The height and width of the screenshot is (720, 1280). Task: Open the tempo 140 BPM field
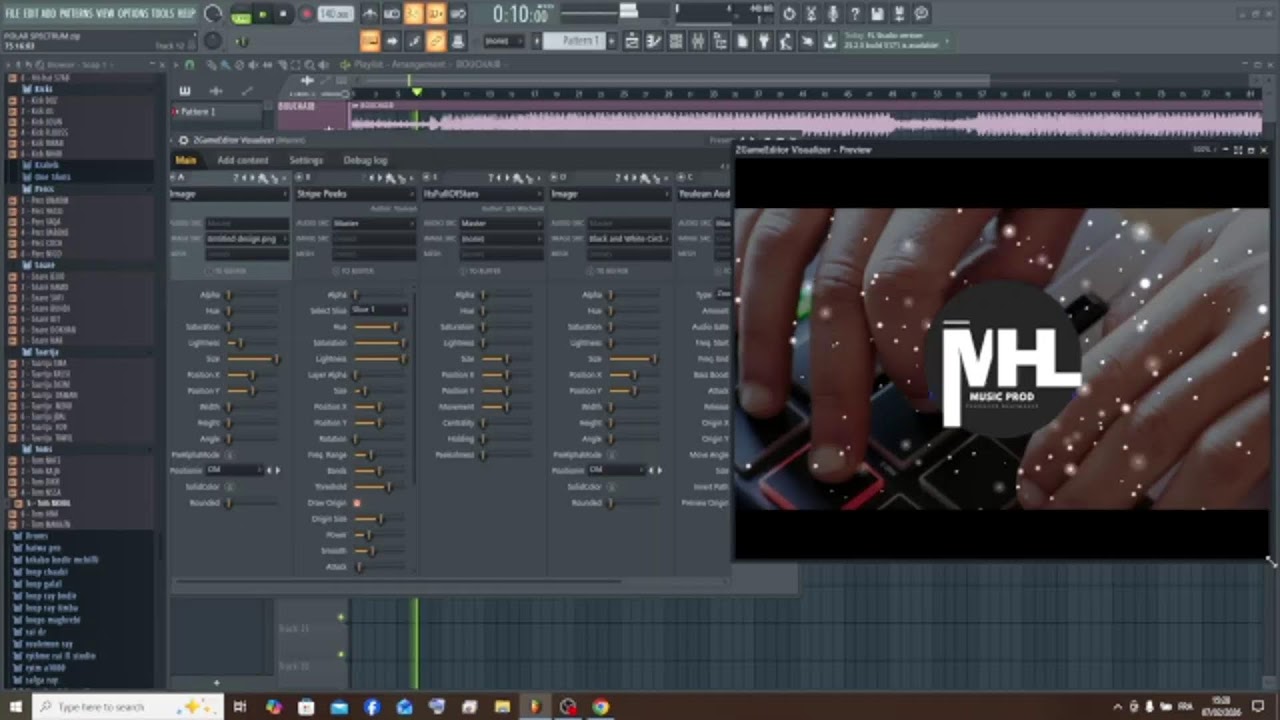(x=336, y=14)
